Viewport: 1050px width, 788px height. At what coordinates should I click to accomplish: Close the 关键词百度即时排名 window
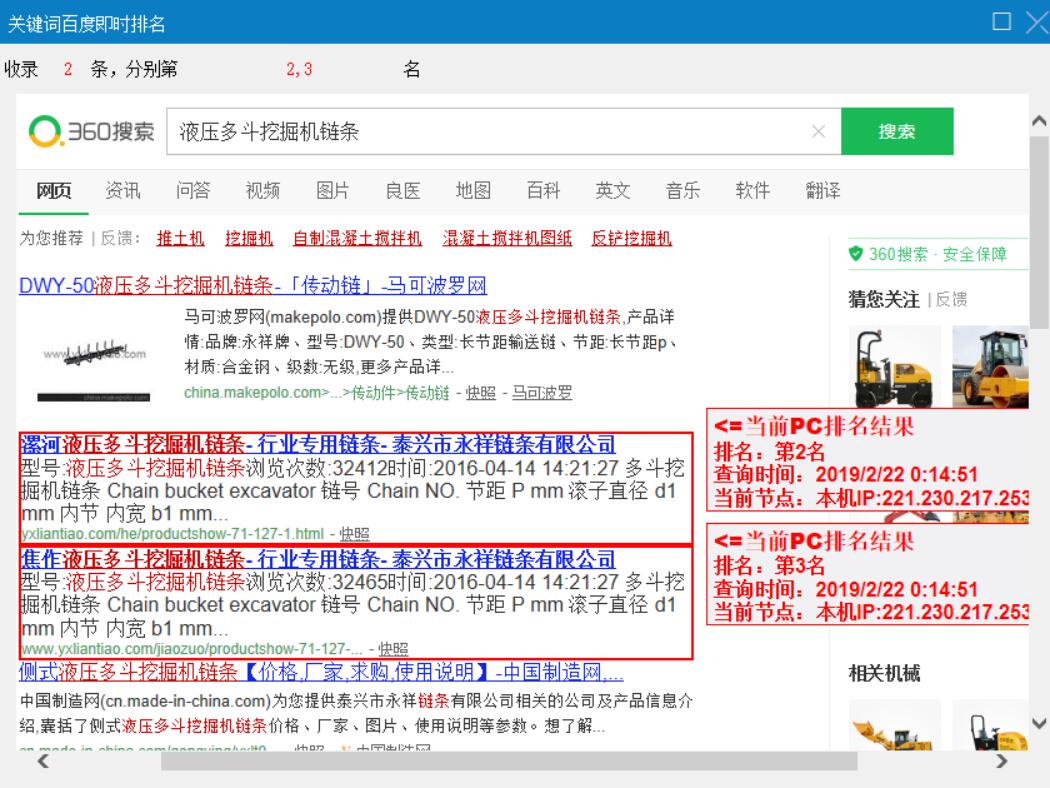coord(1039,22)
